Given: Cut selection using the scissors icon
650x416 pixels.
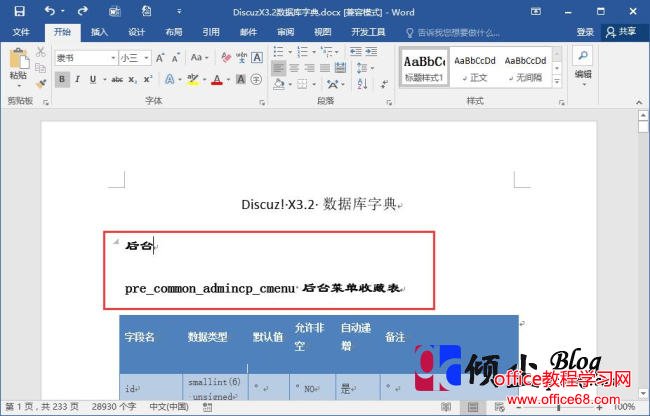Looking at the screenshot, I should pos(41,52).
